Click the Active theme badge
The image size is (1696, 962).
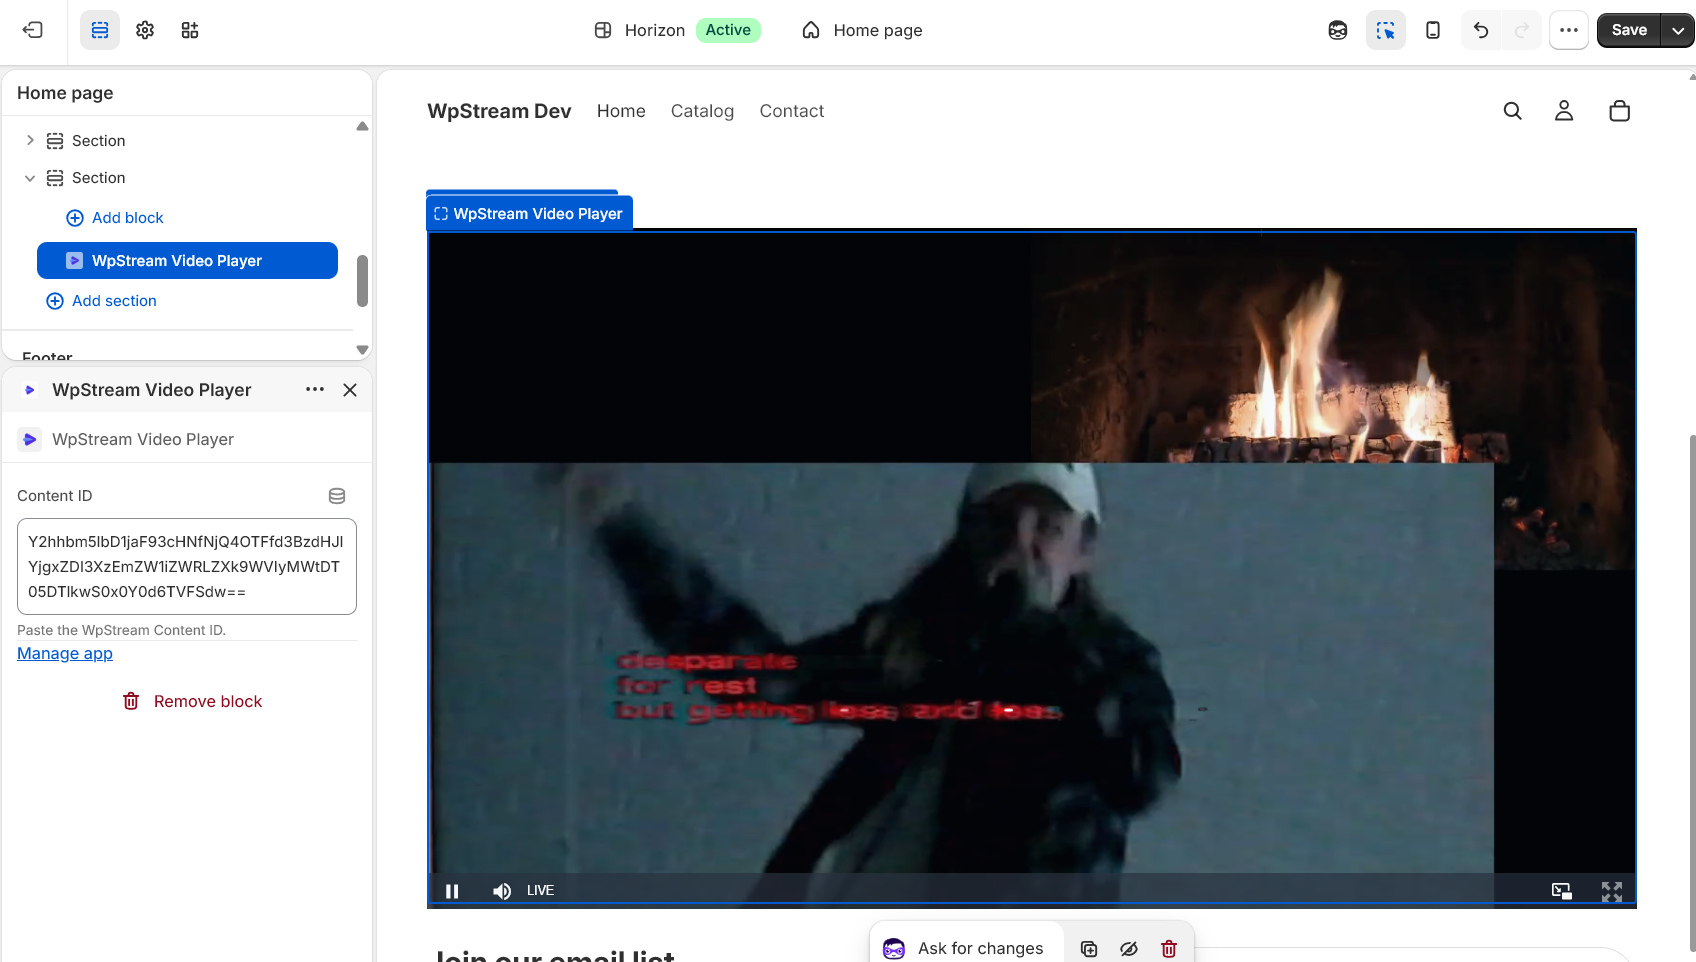(728, 30)
